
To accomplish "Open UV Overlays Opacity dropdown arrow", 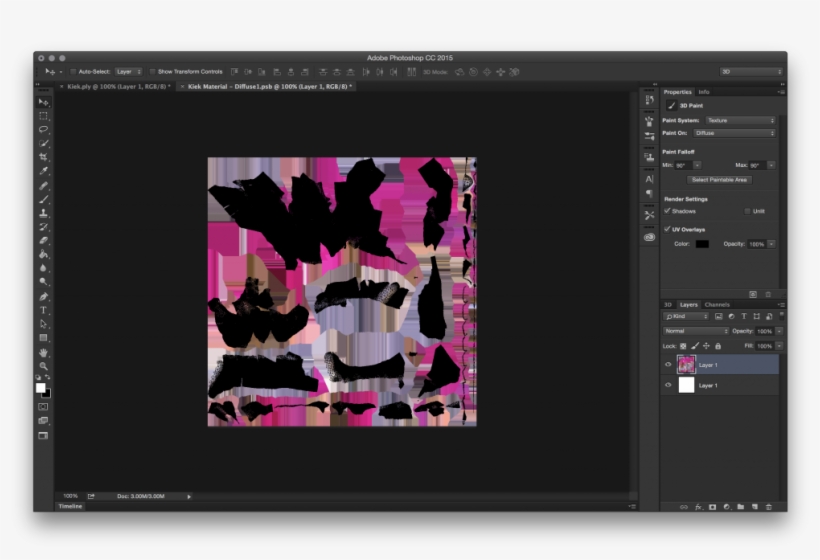I will (771, 244).
